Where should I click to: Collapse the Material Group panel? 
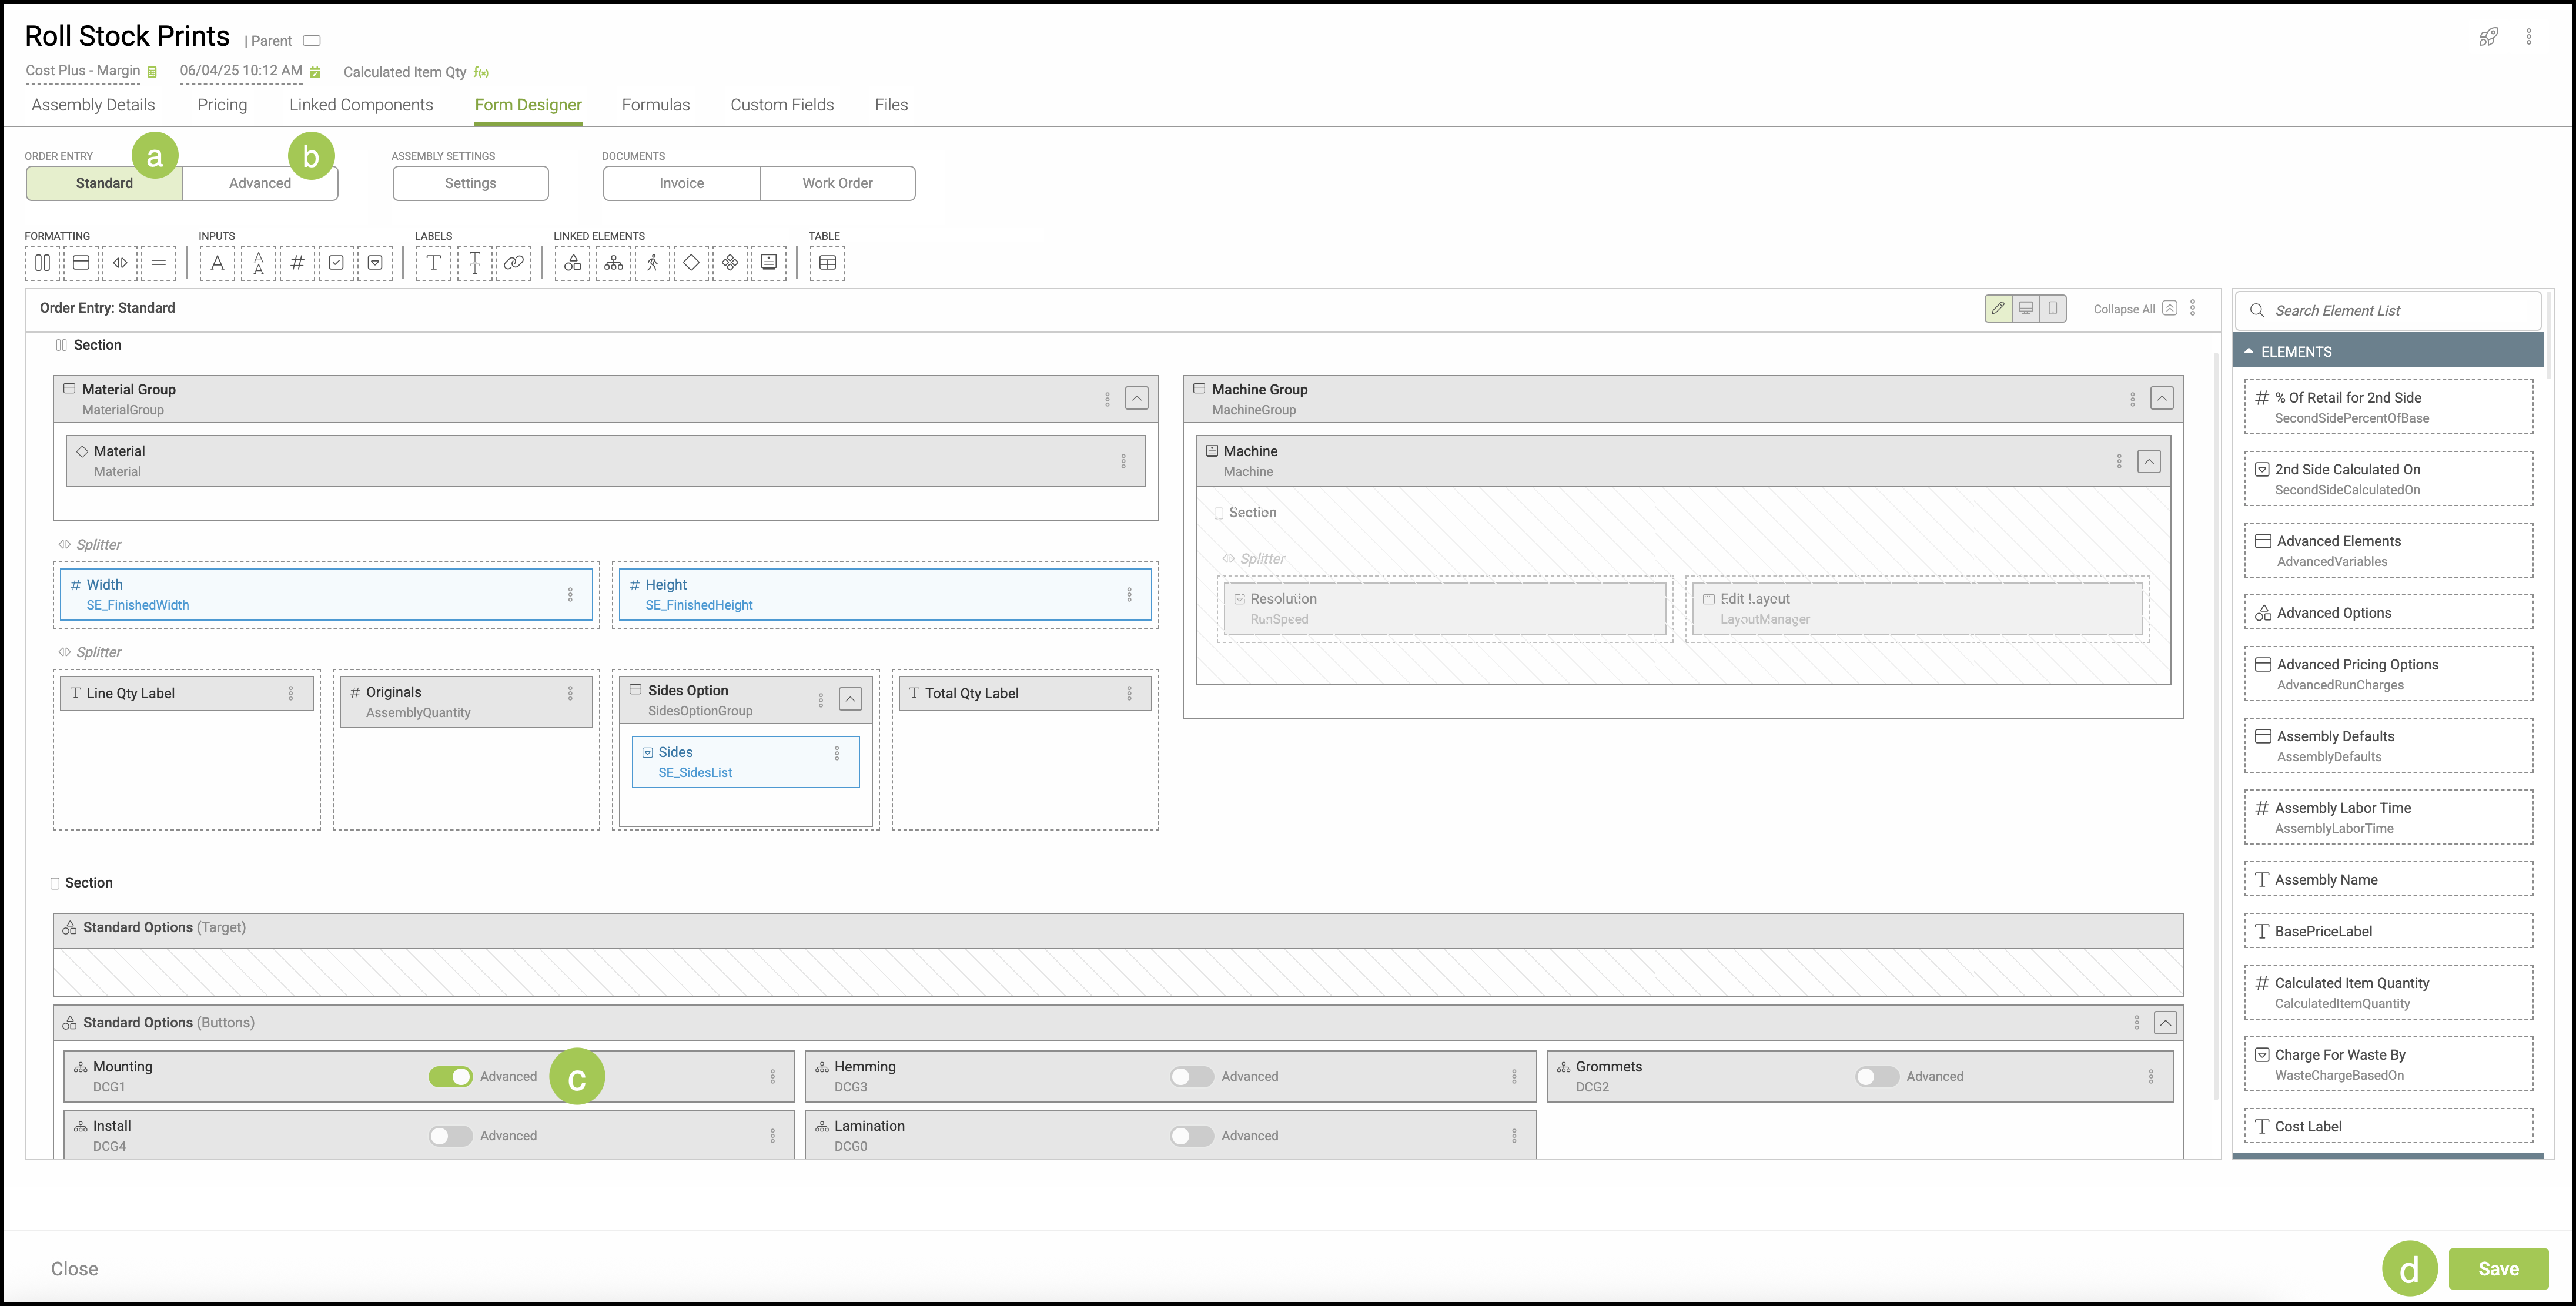(x=1136, y=398)
